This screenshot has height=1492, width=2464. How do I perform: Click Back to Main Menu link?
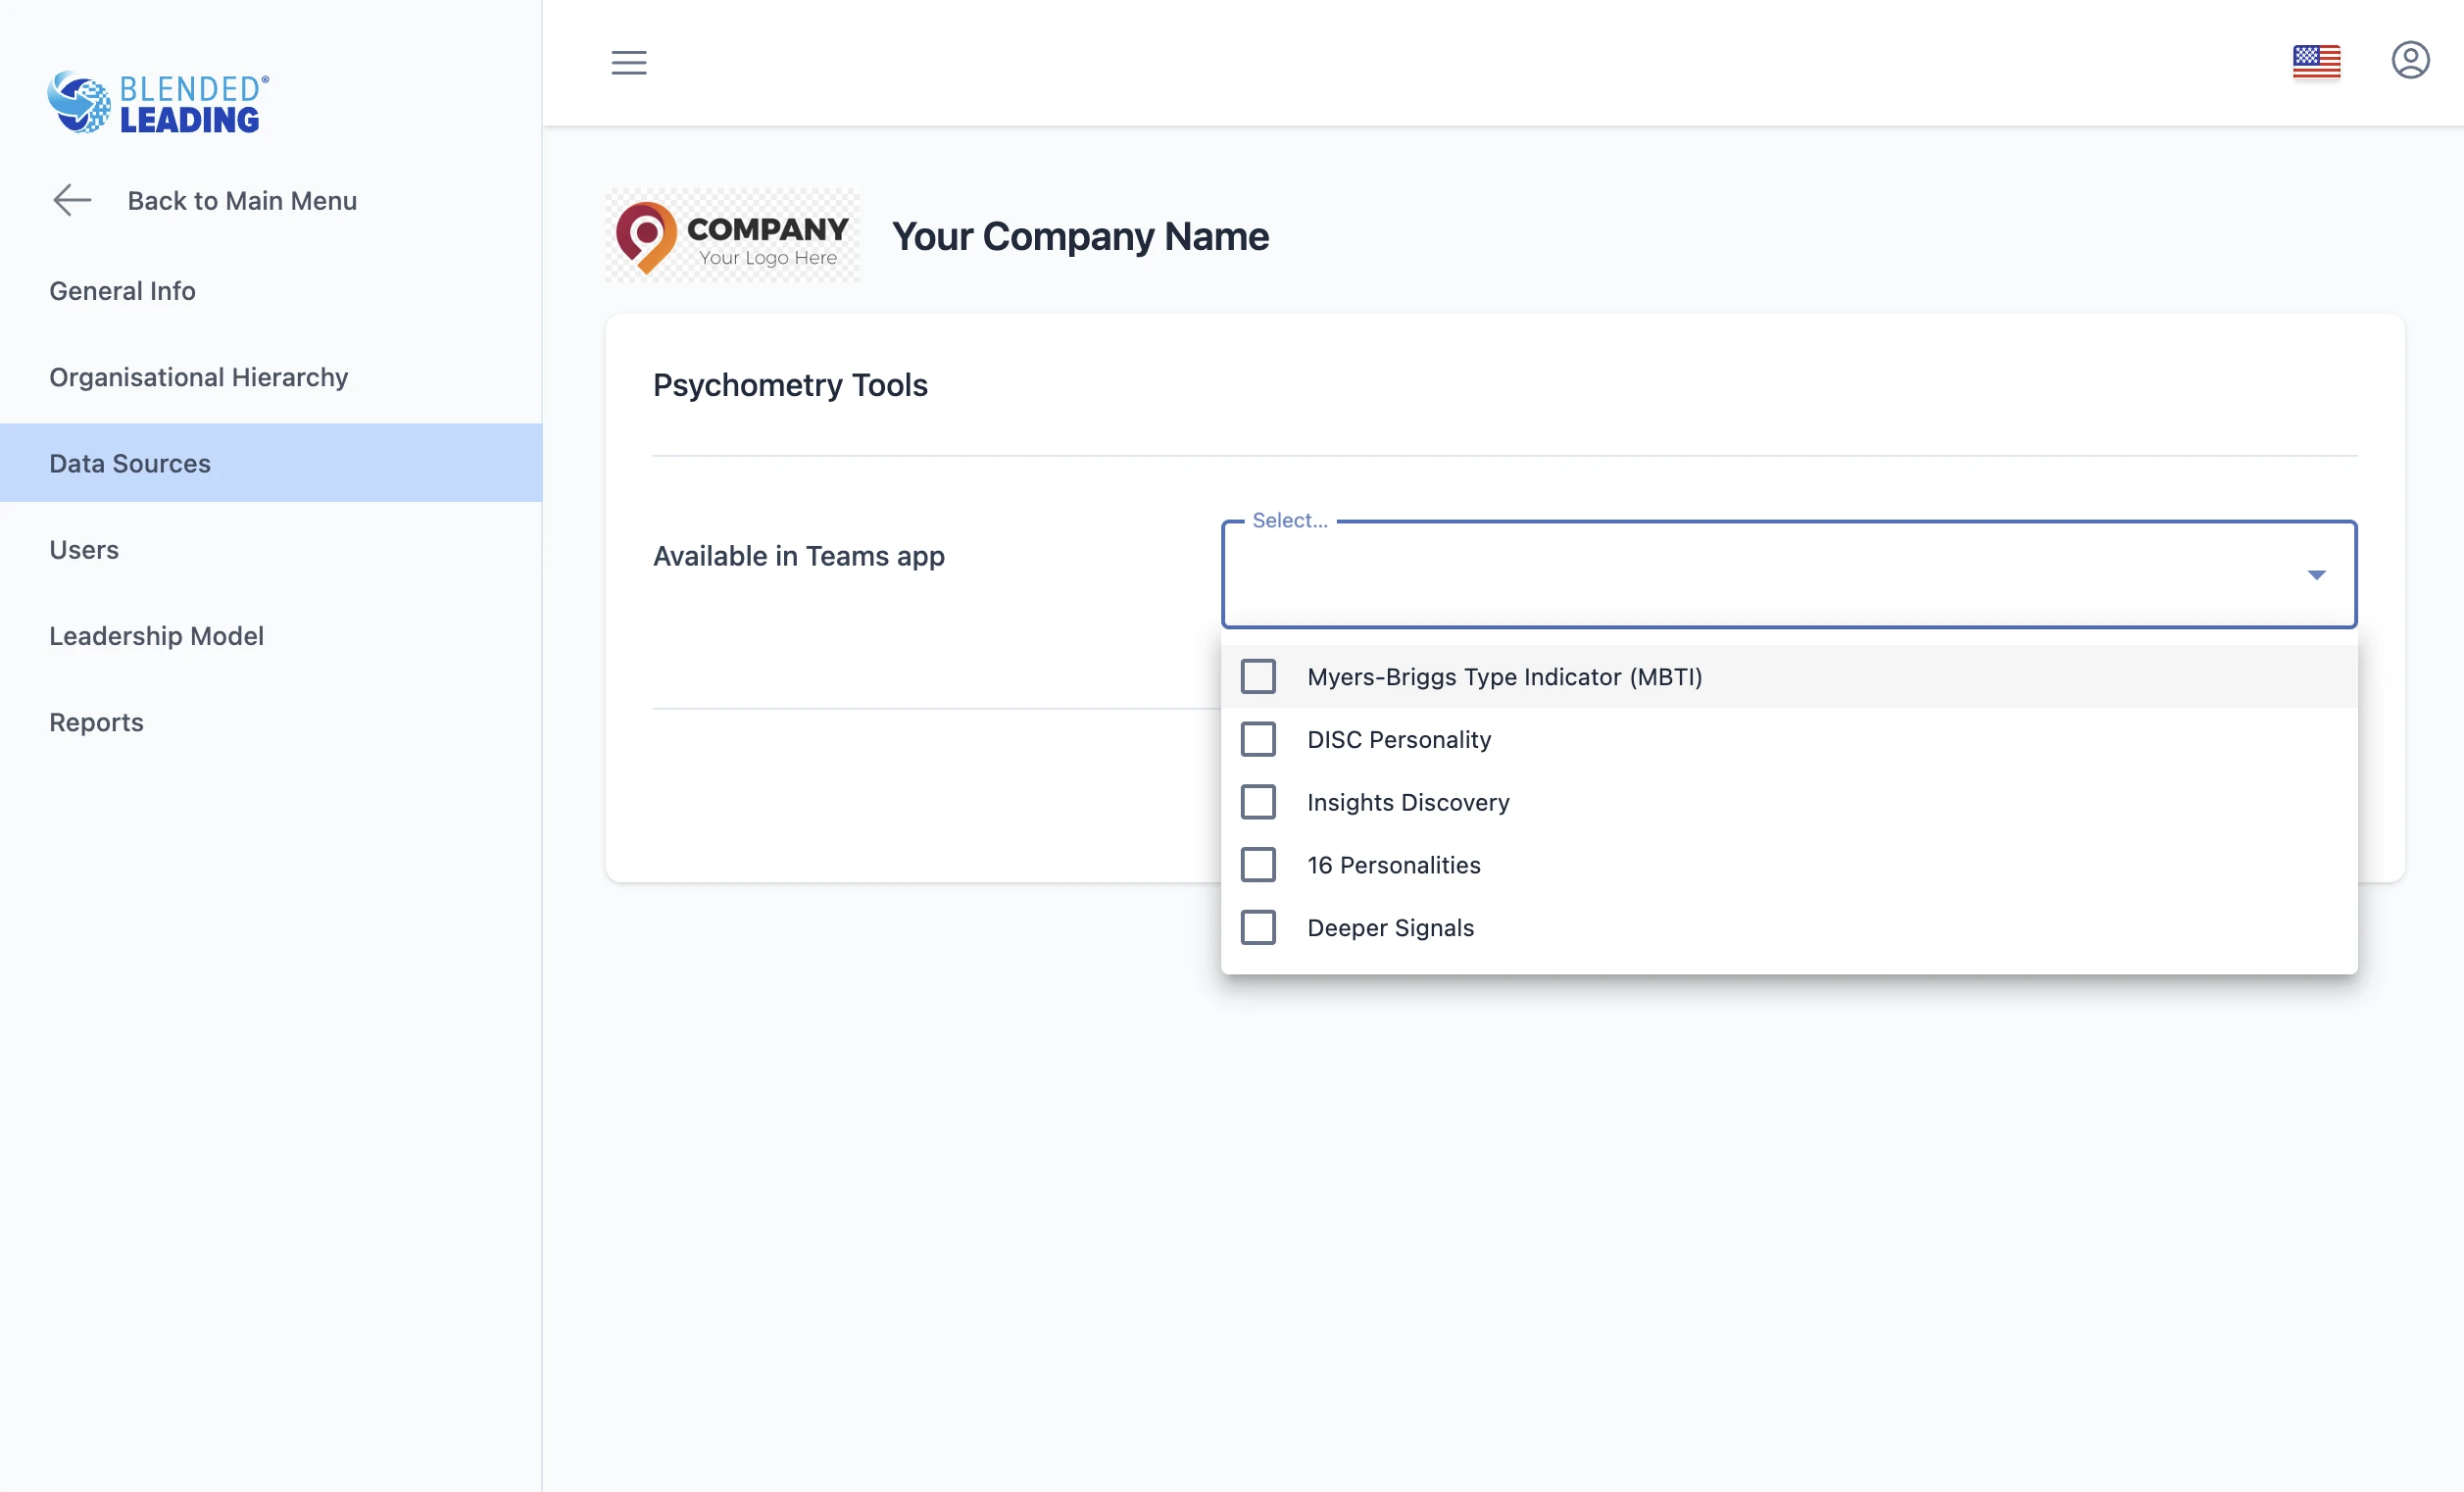tap(242, 201)
